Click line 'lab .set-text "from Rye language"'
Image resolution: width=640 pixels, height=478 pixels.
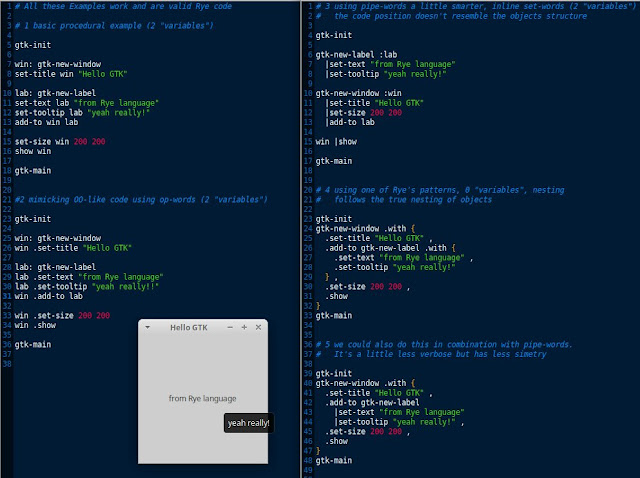[89, 277]
